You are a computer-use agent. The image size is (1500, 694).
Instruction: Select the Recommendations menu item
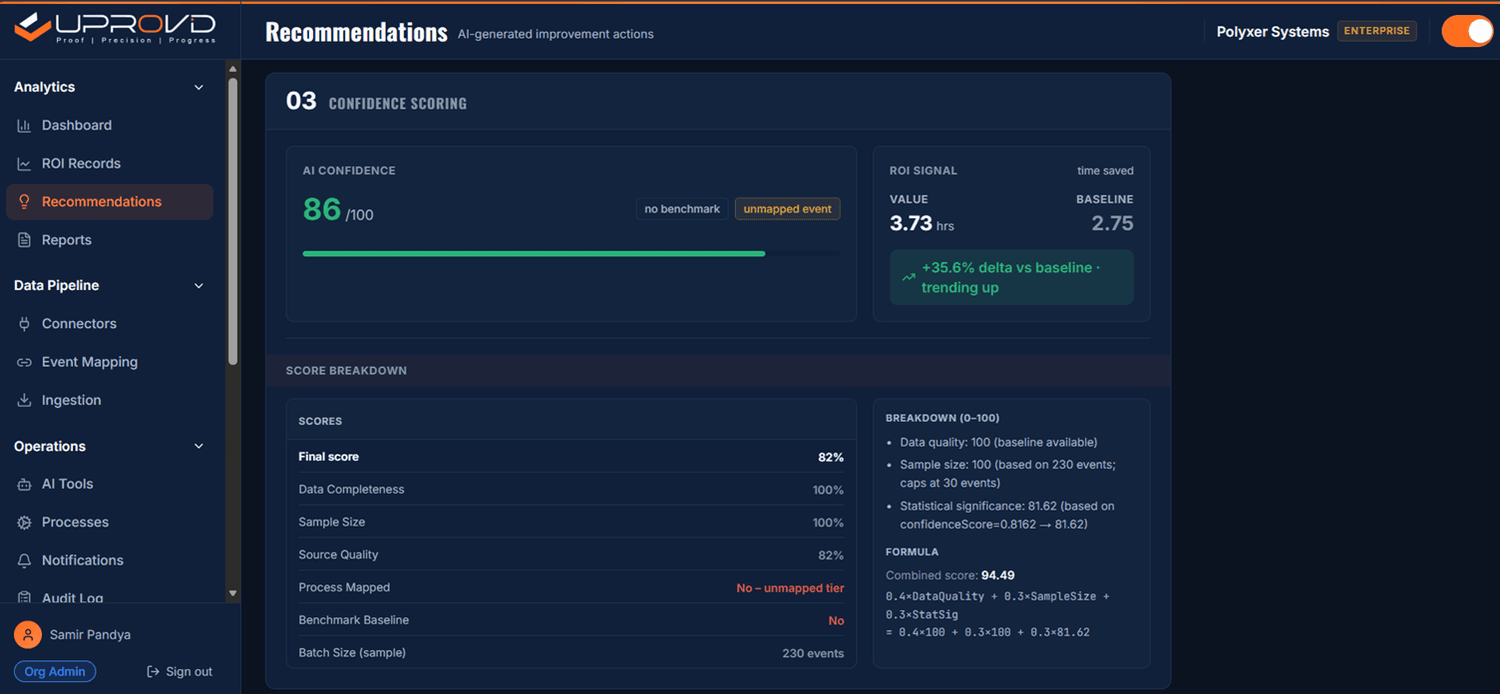109,202
